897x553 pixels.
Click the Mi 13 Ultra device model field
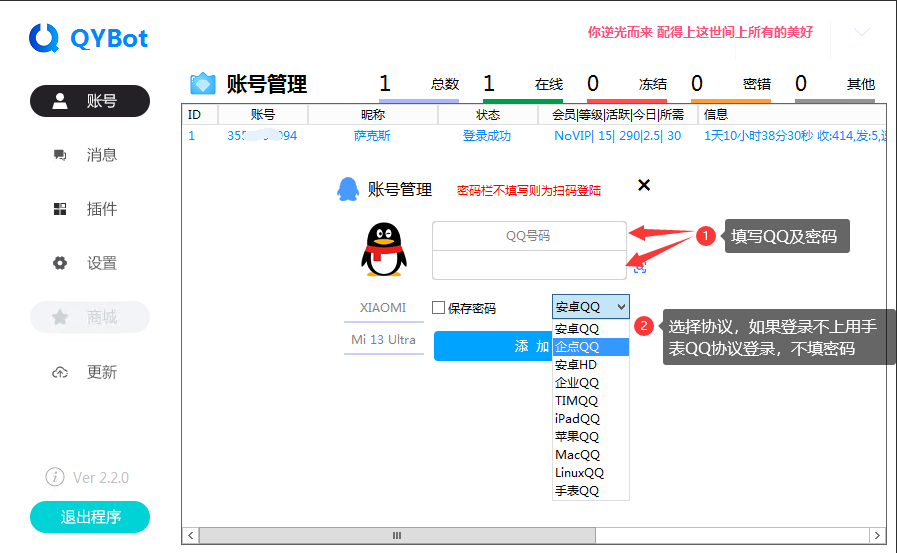click(383, 340)
